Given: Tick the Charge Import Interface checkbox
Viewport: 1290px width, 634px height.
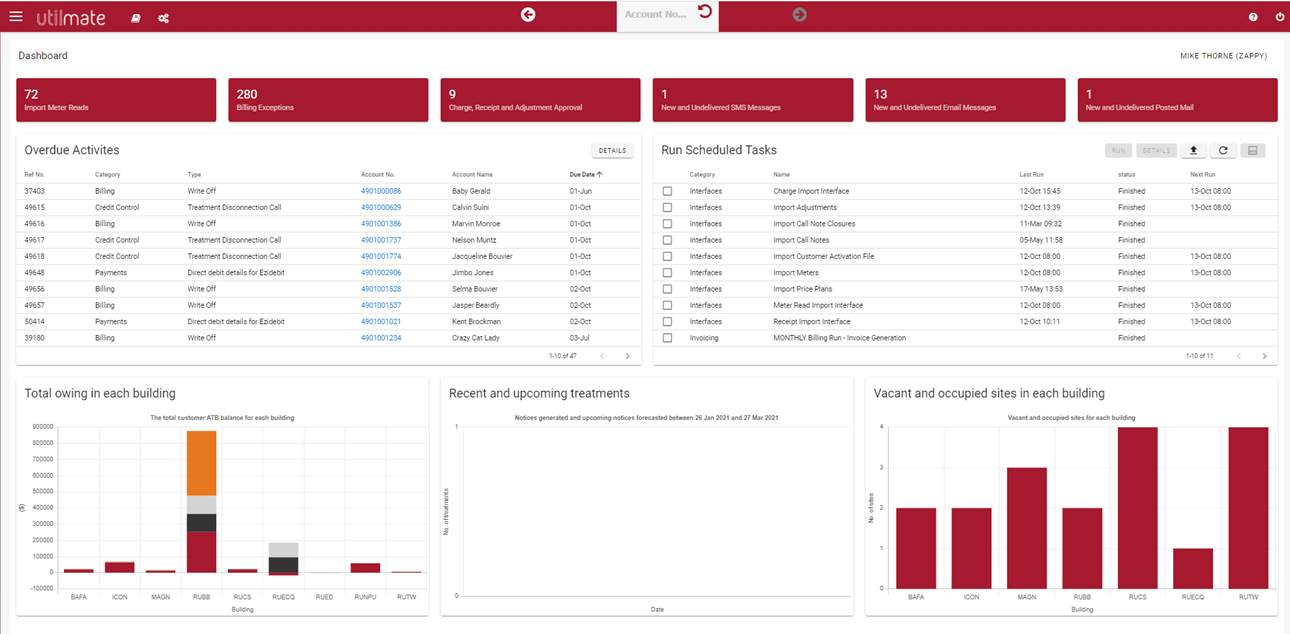Looking at the screenshot, I should tap(667, 191).
